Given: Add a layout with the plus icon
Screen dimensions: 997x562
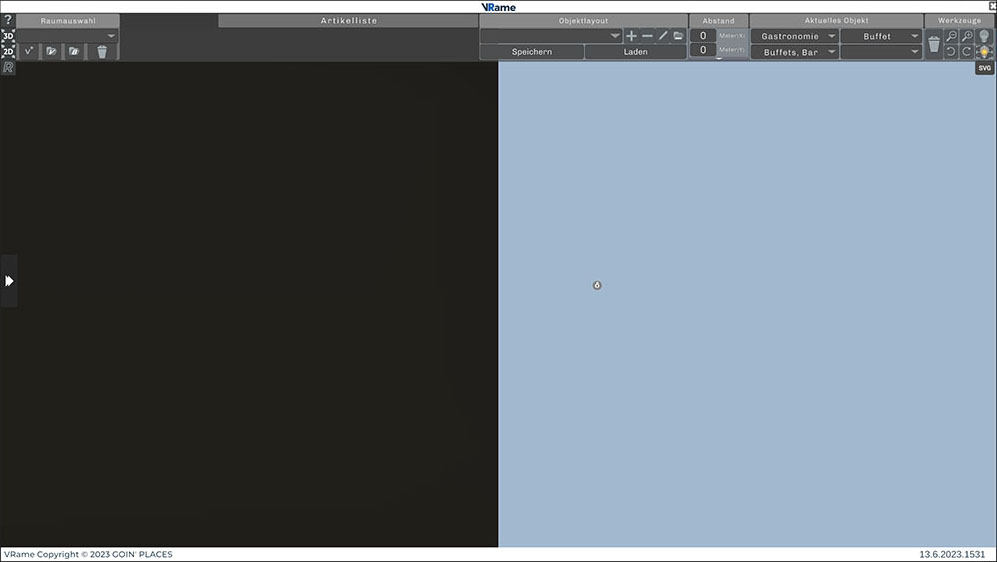Looking at the screenshot, I should click(x=631, y=36).
